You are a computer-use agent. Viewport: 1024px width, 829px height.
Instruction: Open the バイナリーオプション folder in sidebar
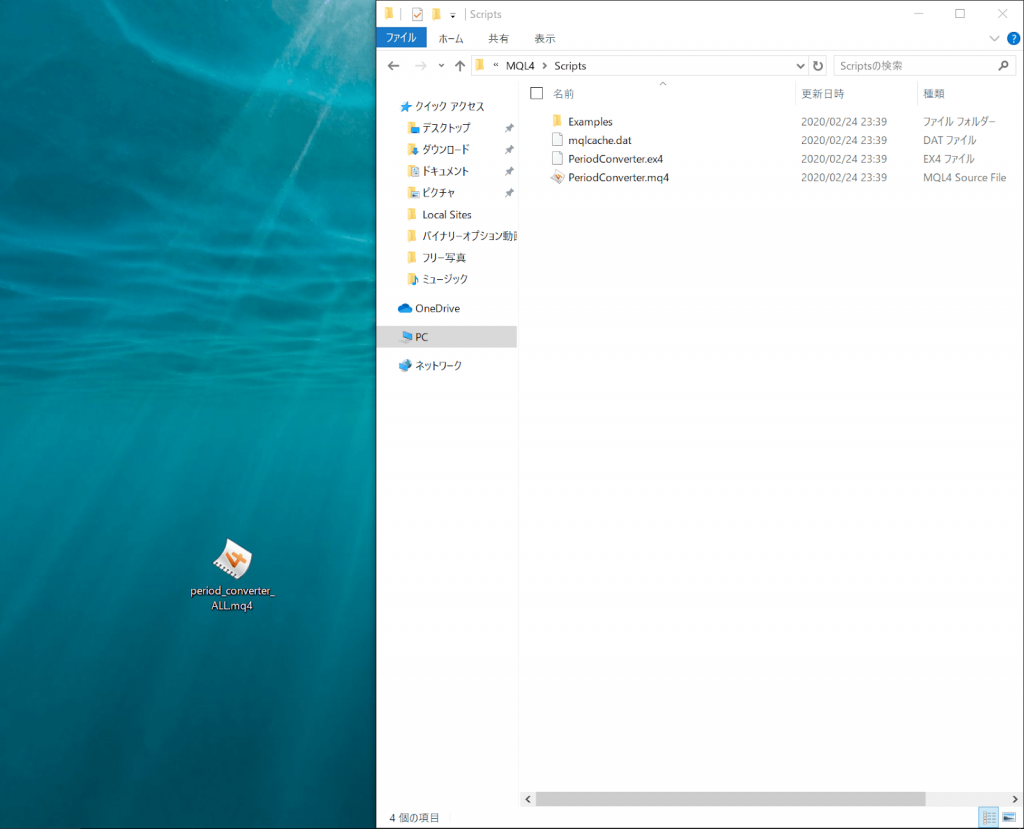[x=469, y=236]
